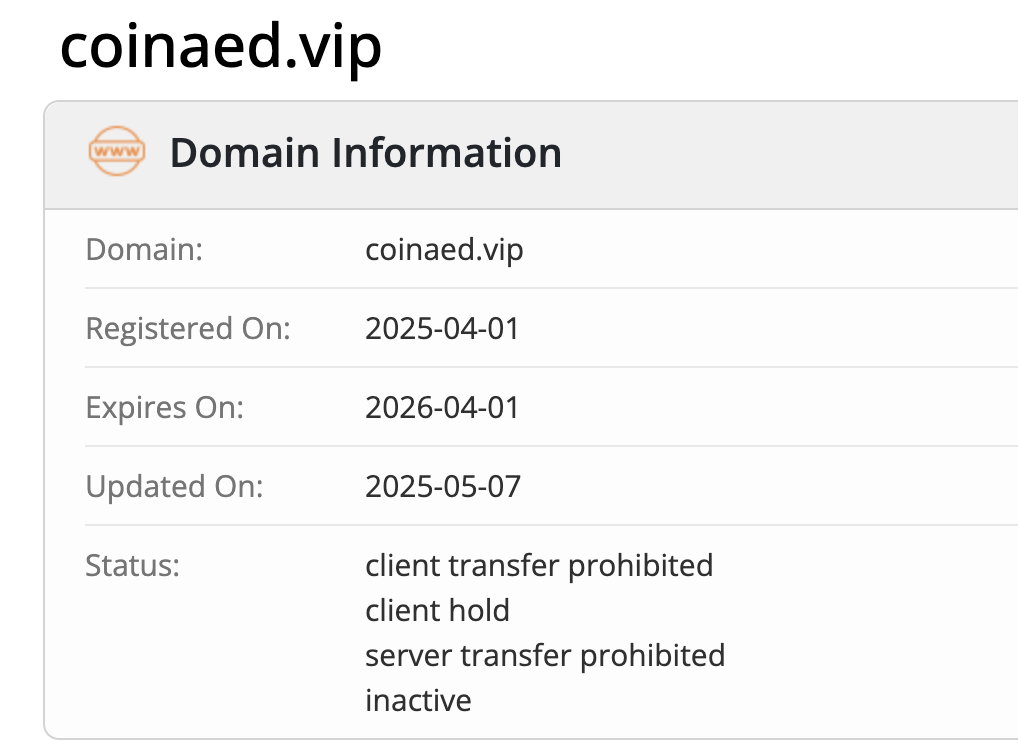Screen dimensions: 1018x748
Task: Select the 2025-05-07 updated date
Action: (443, 486)
